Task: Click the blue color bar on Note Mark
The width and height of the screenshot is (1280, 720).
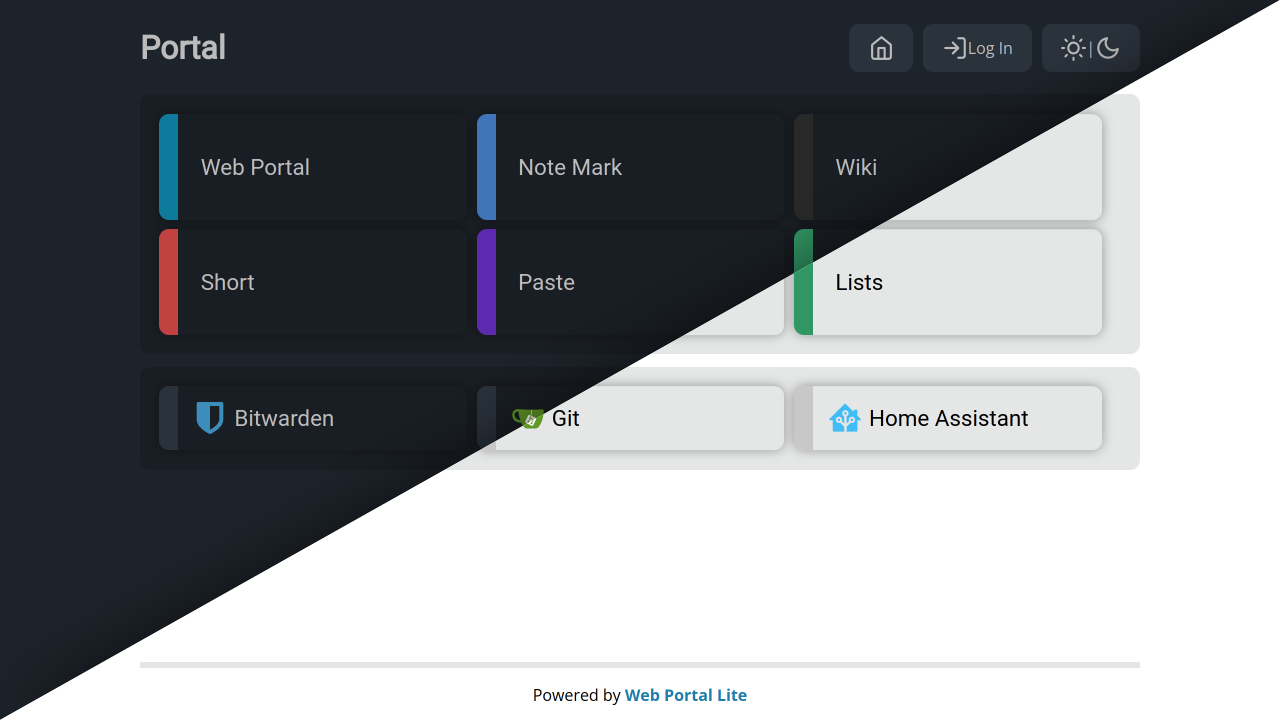Action: click(x=486, y=167)
